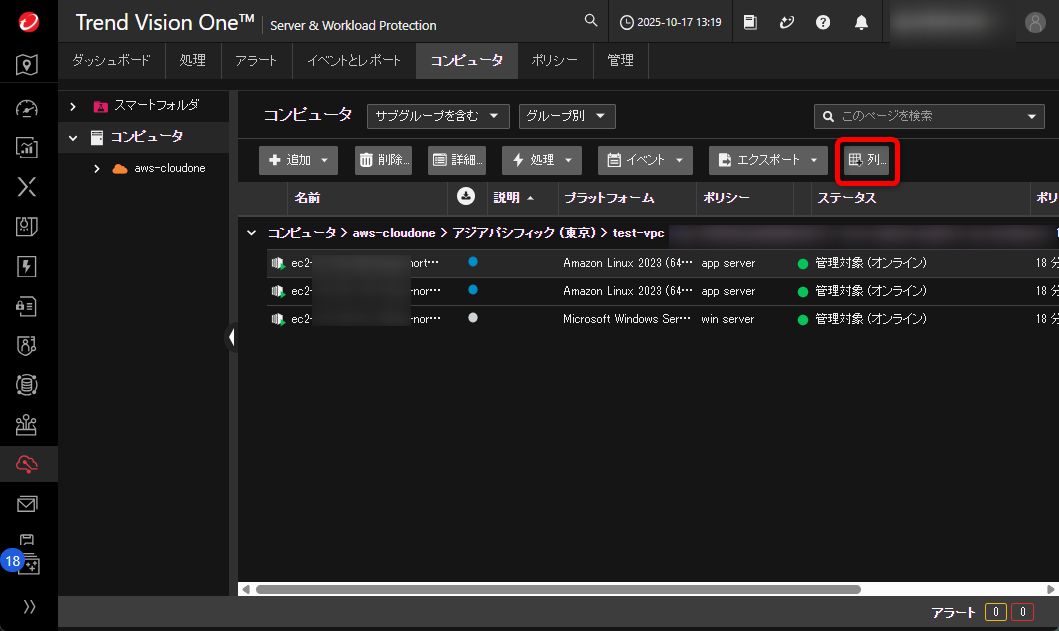Open the グループ別 dropdown
The height and width of the screenshot is (631, 1059).
[x=566, y=117]
